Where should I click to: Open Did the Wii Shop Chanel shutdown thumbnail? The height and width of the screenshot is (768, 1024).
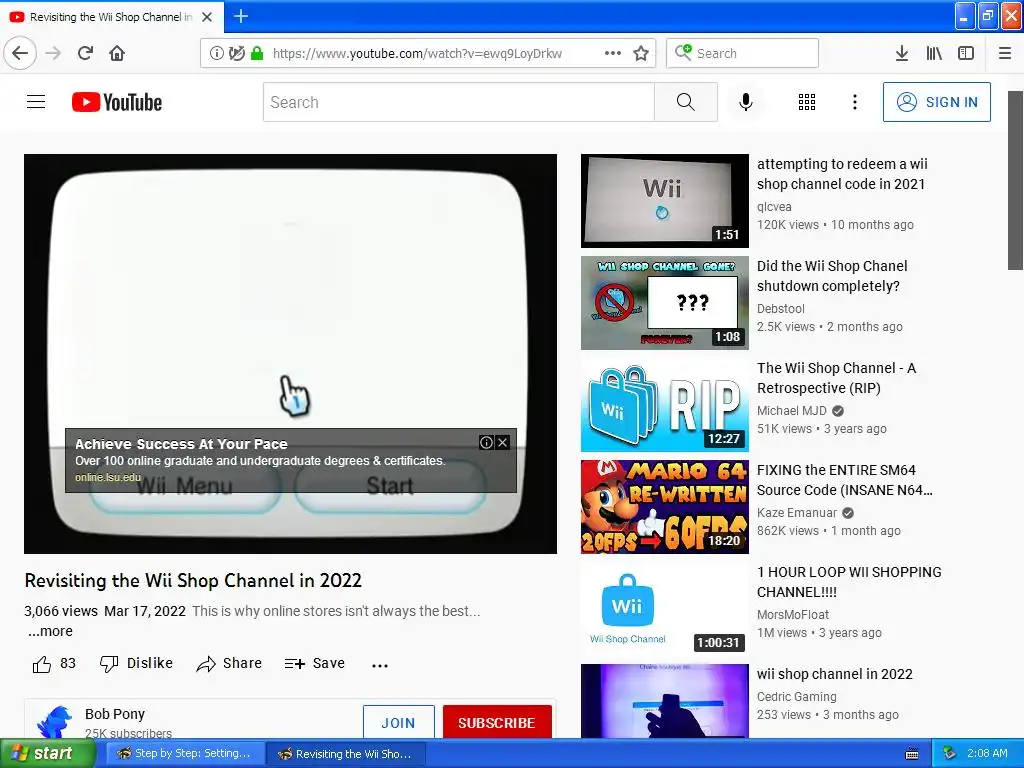pos(665,303)
